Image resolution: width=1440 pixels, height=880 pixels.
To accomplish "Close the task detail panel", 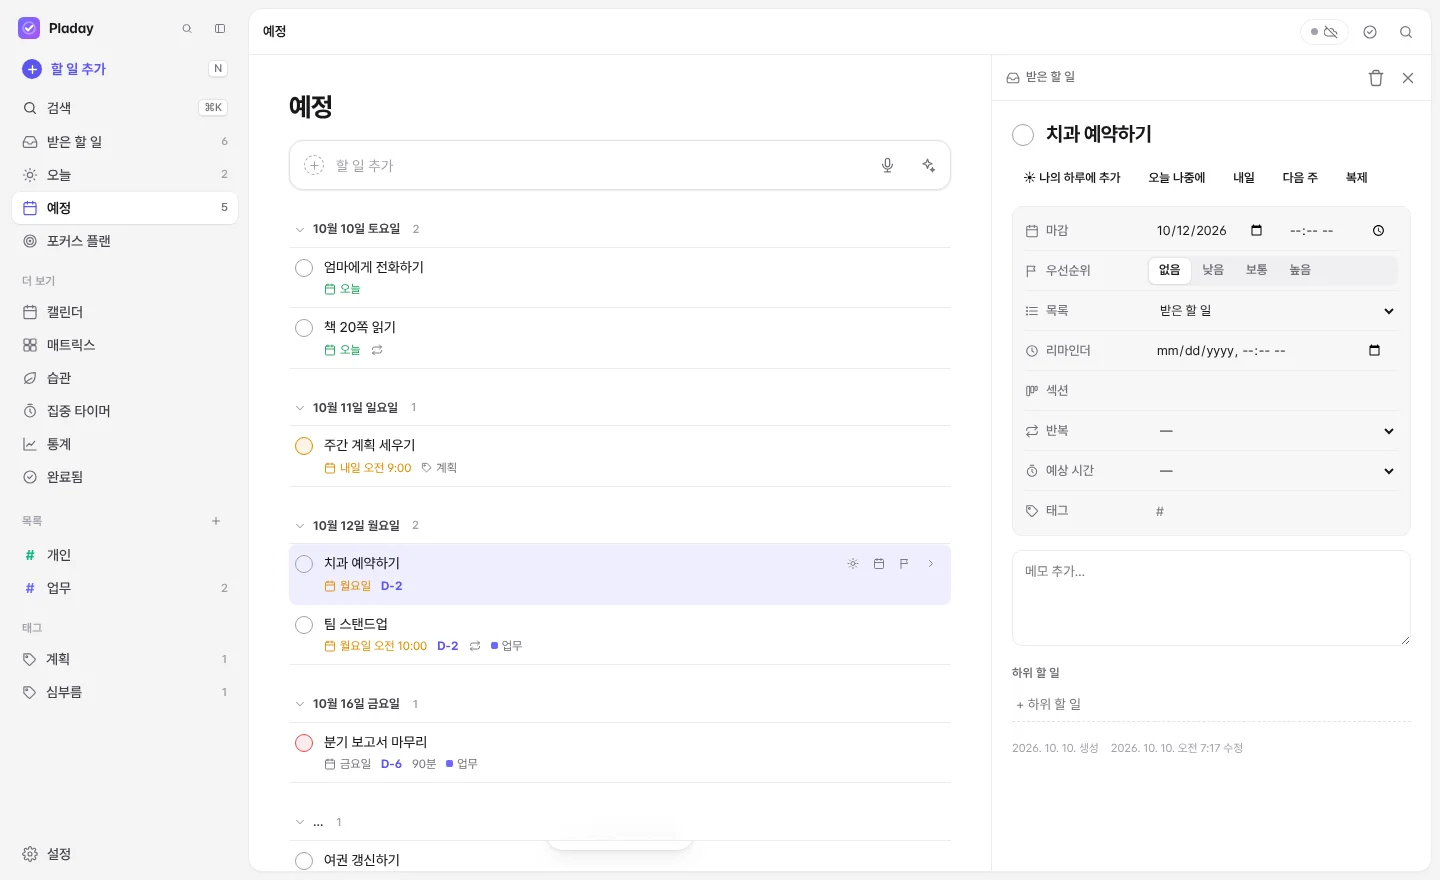I will pos(1408,78).
